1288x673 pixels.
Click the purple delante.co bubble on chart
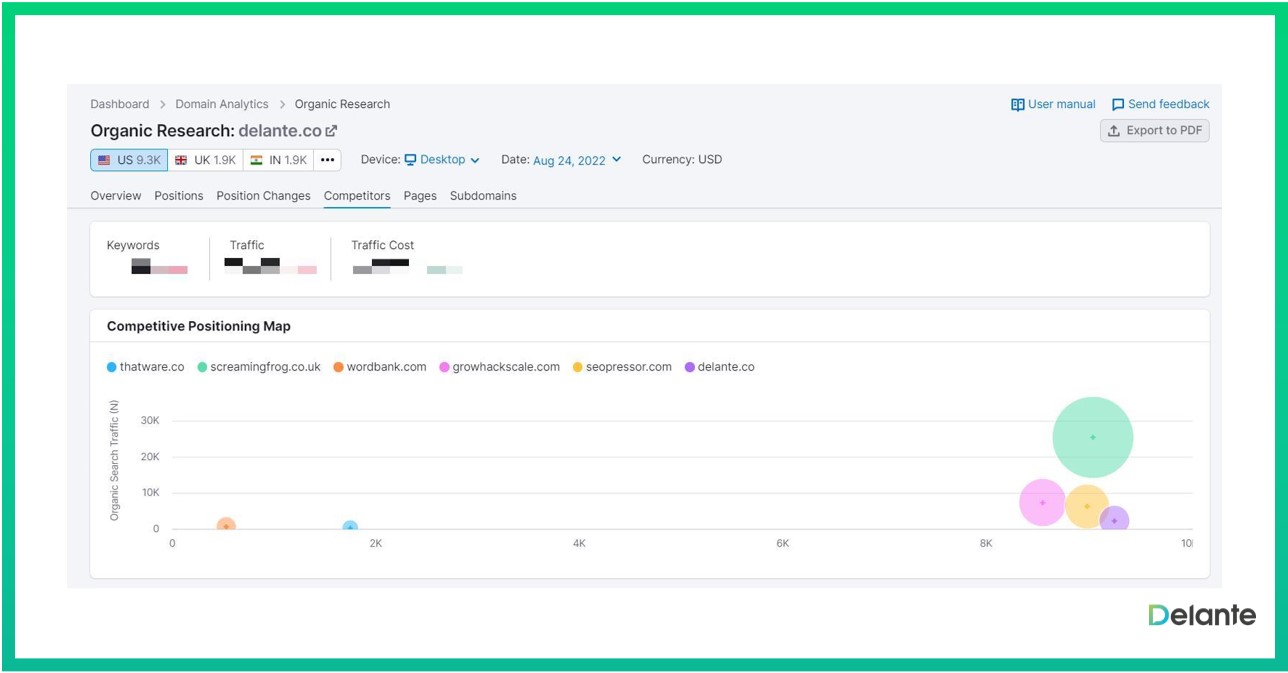click(x=1114, y=520)
